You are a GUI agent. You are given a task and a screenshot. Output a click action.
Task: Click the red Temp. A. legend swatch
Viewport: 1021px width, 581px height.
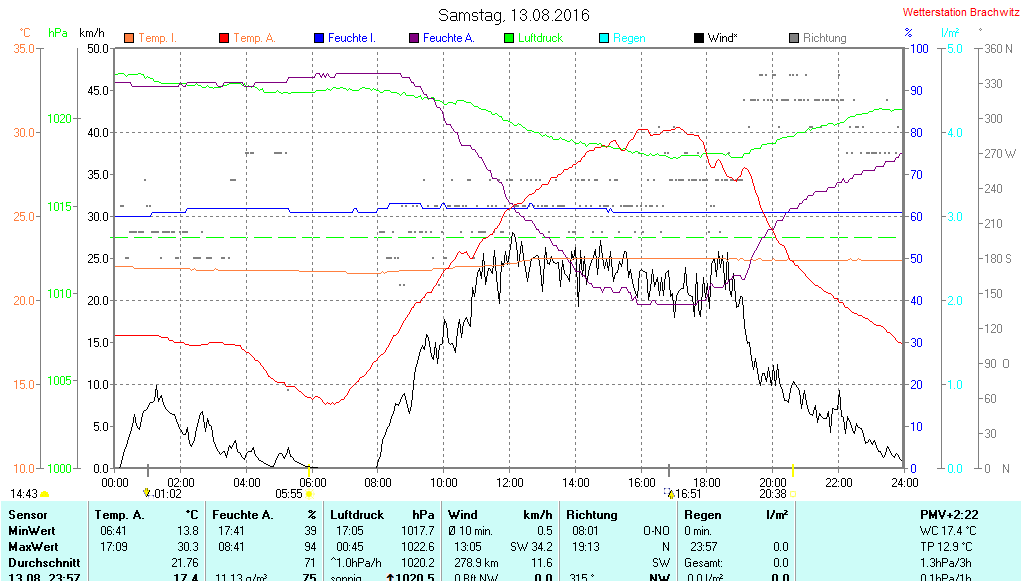[x=223, y=38]
